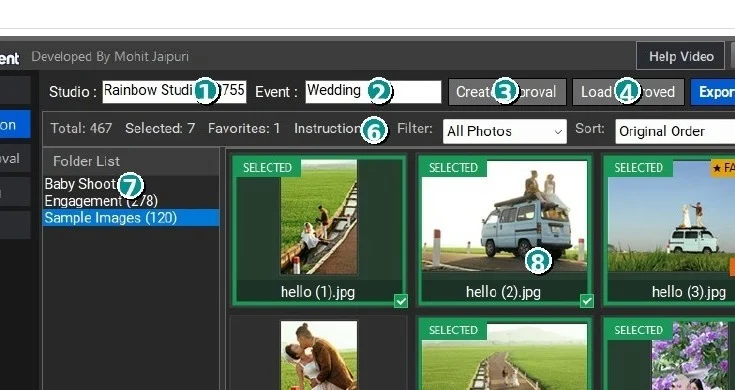The height and width of the screenshot is (390, 735).
Task: Click the Selected: 7 status text
Action: pyautogui.click(x=160, y=128)
